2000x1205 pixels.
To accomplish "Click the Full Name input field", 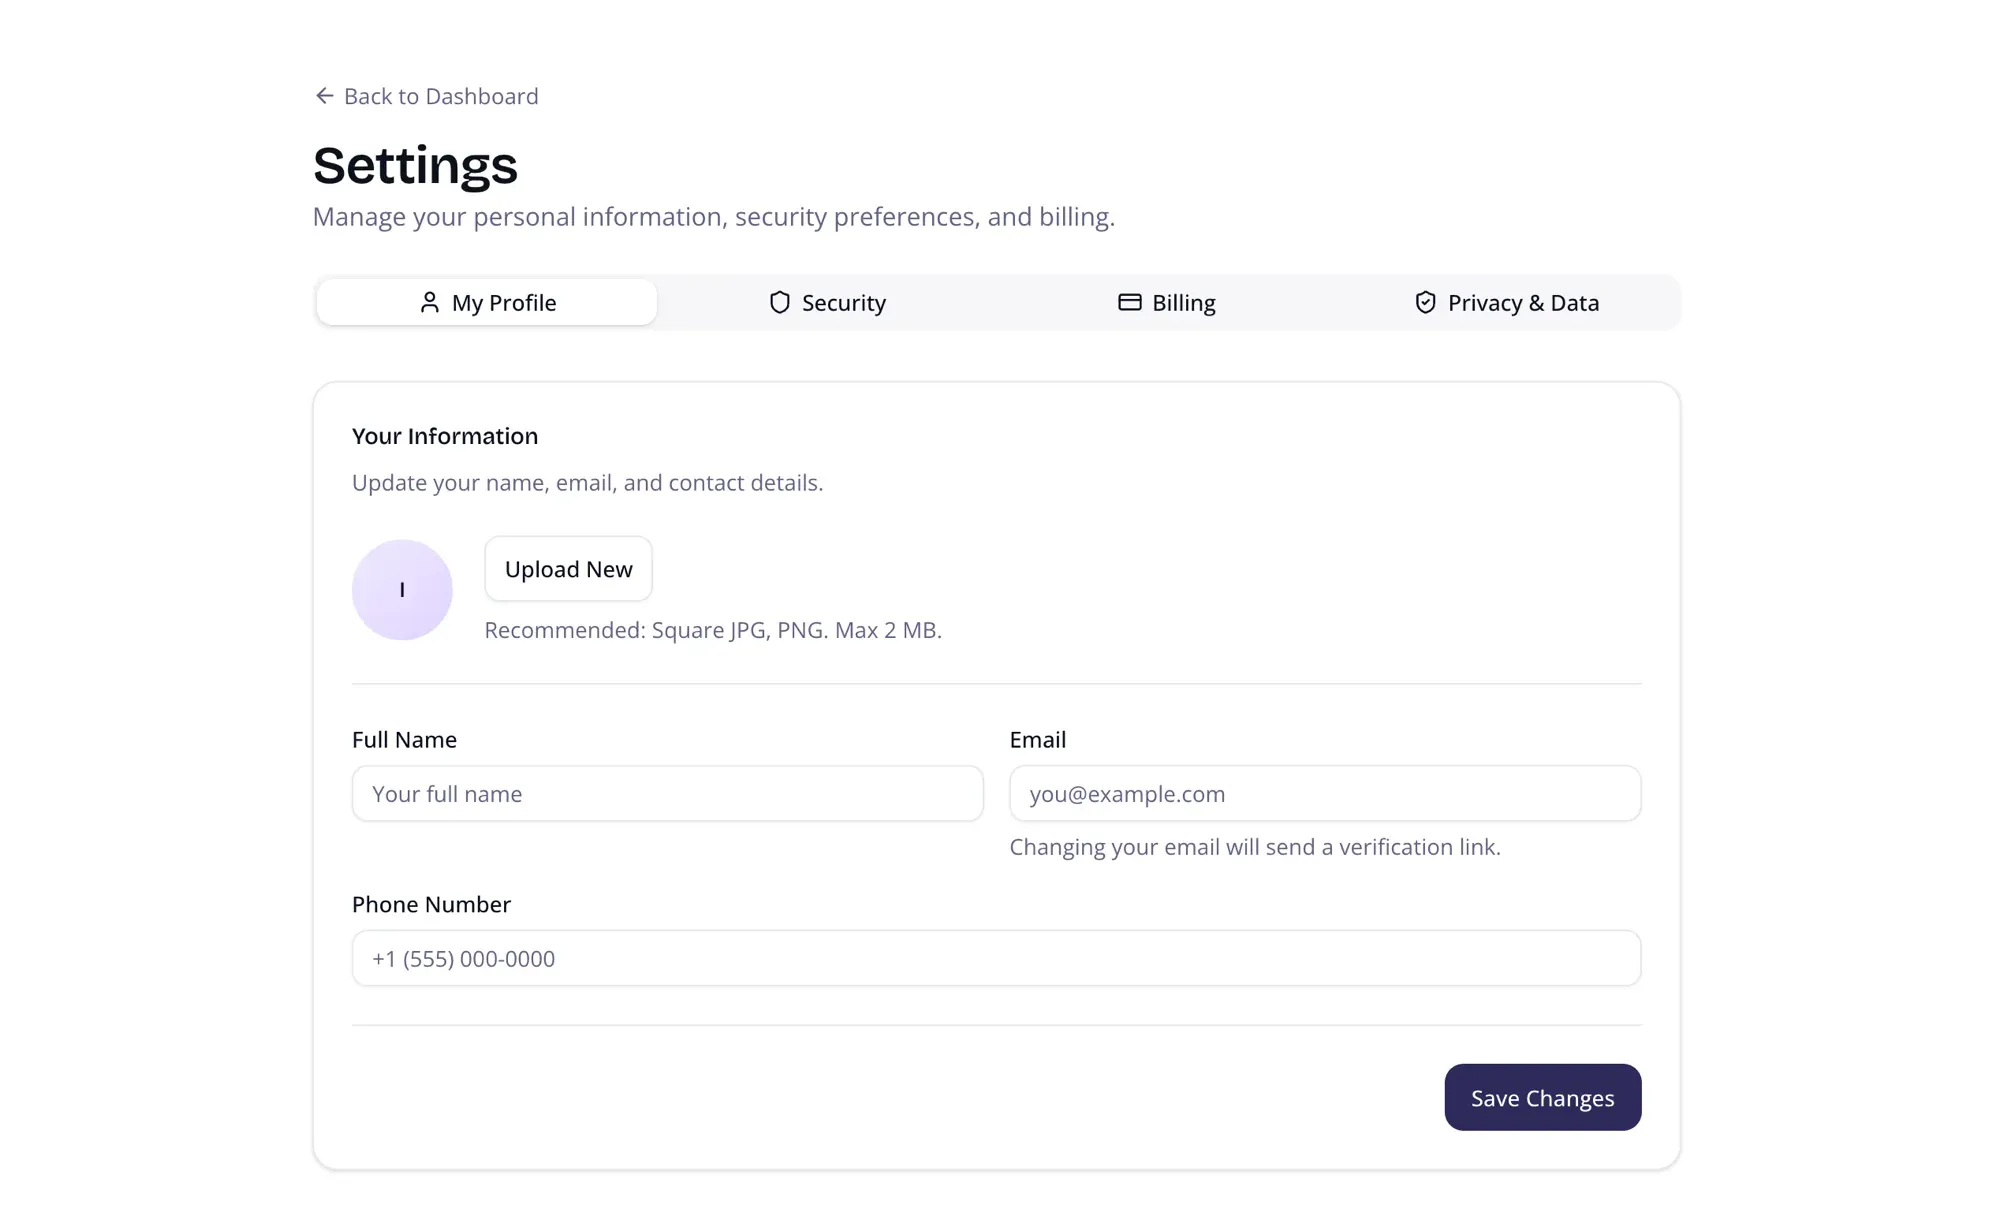I will (x=667, y=793).
